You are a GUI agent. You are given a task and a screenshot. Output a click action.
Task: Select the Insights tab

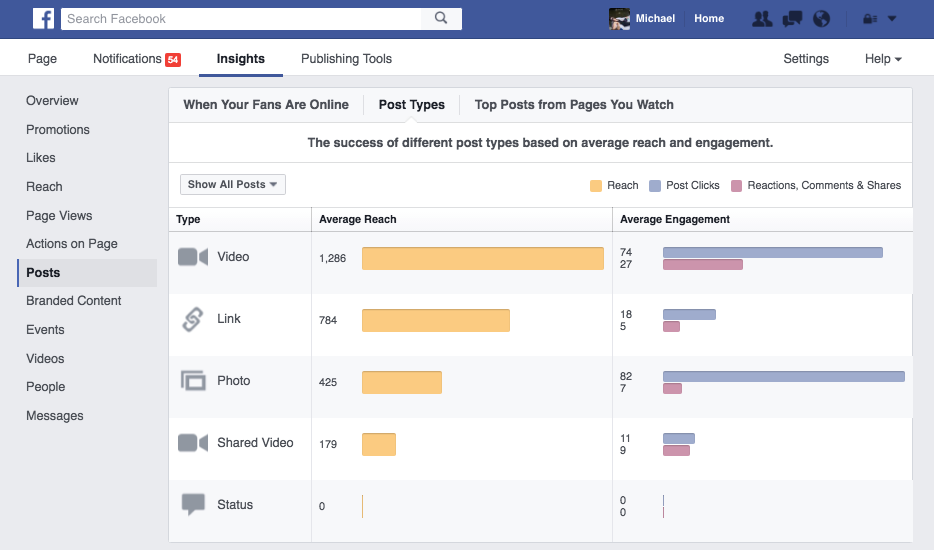pyautogui.click(x=241, y=58)
